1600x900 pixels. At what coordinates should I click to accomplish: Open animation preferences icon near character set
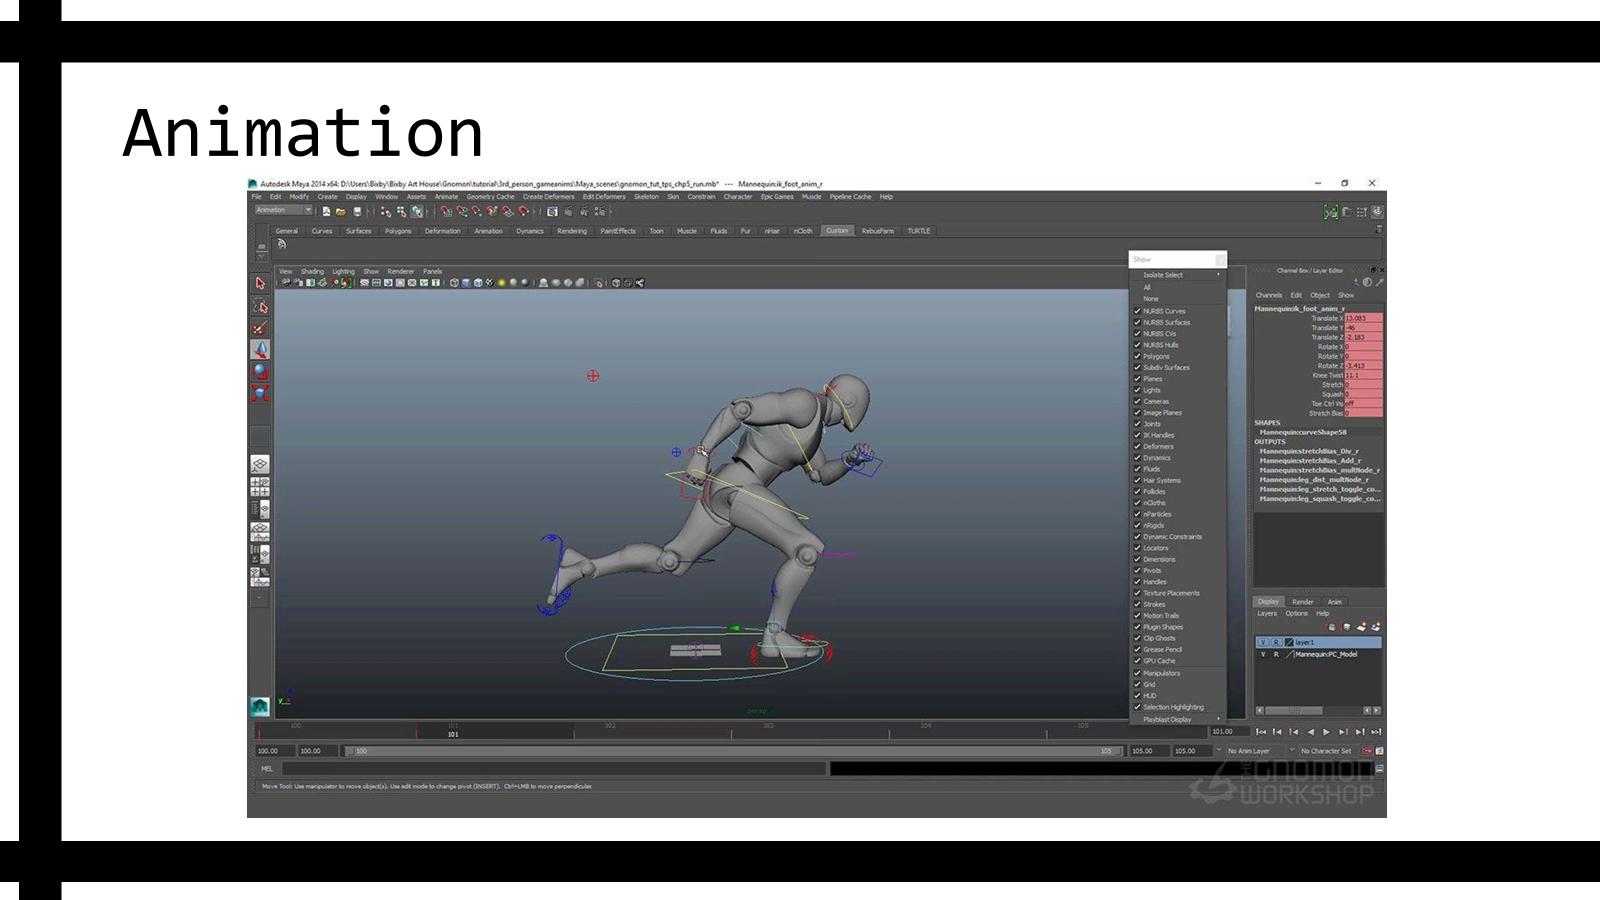click(1380, 751)
